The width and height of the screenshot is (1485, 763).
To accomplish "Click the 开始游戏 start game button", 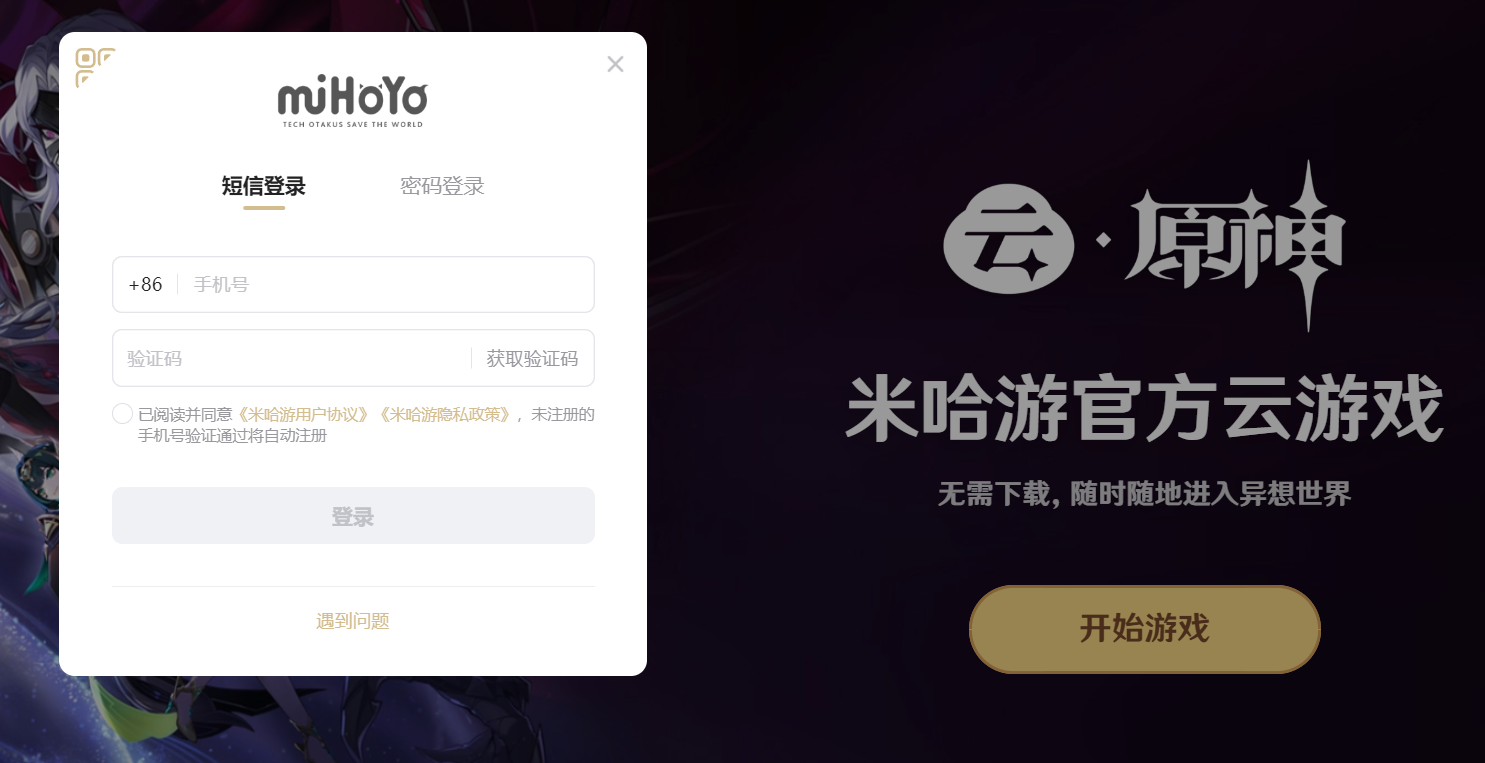I will (1145, 629).
